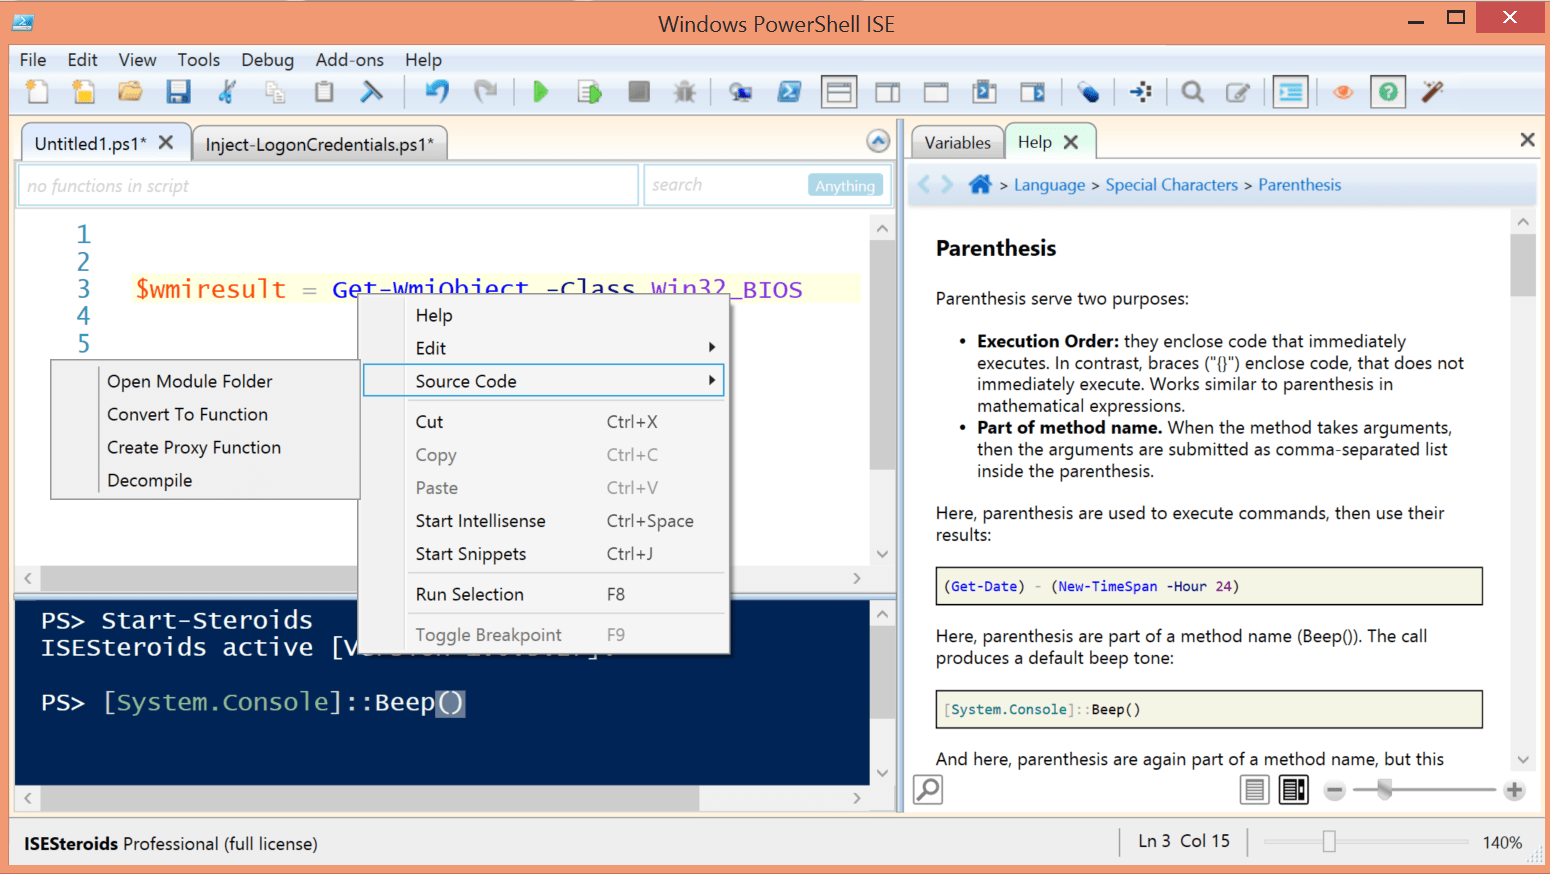1550x874 pixels.
Task: Choose Start Snippets from context menu
Action: [x=543, y=554]
